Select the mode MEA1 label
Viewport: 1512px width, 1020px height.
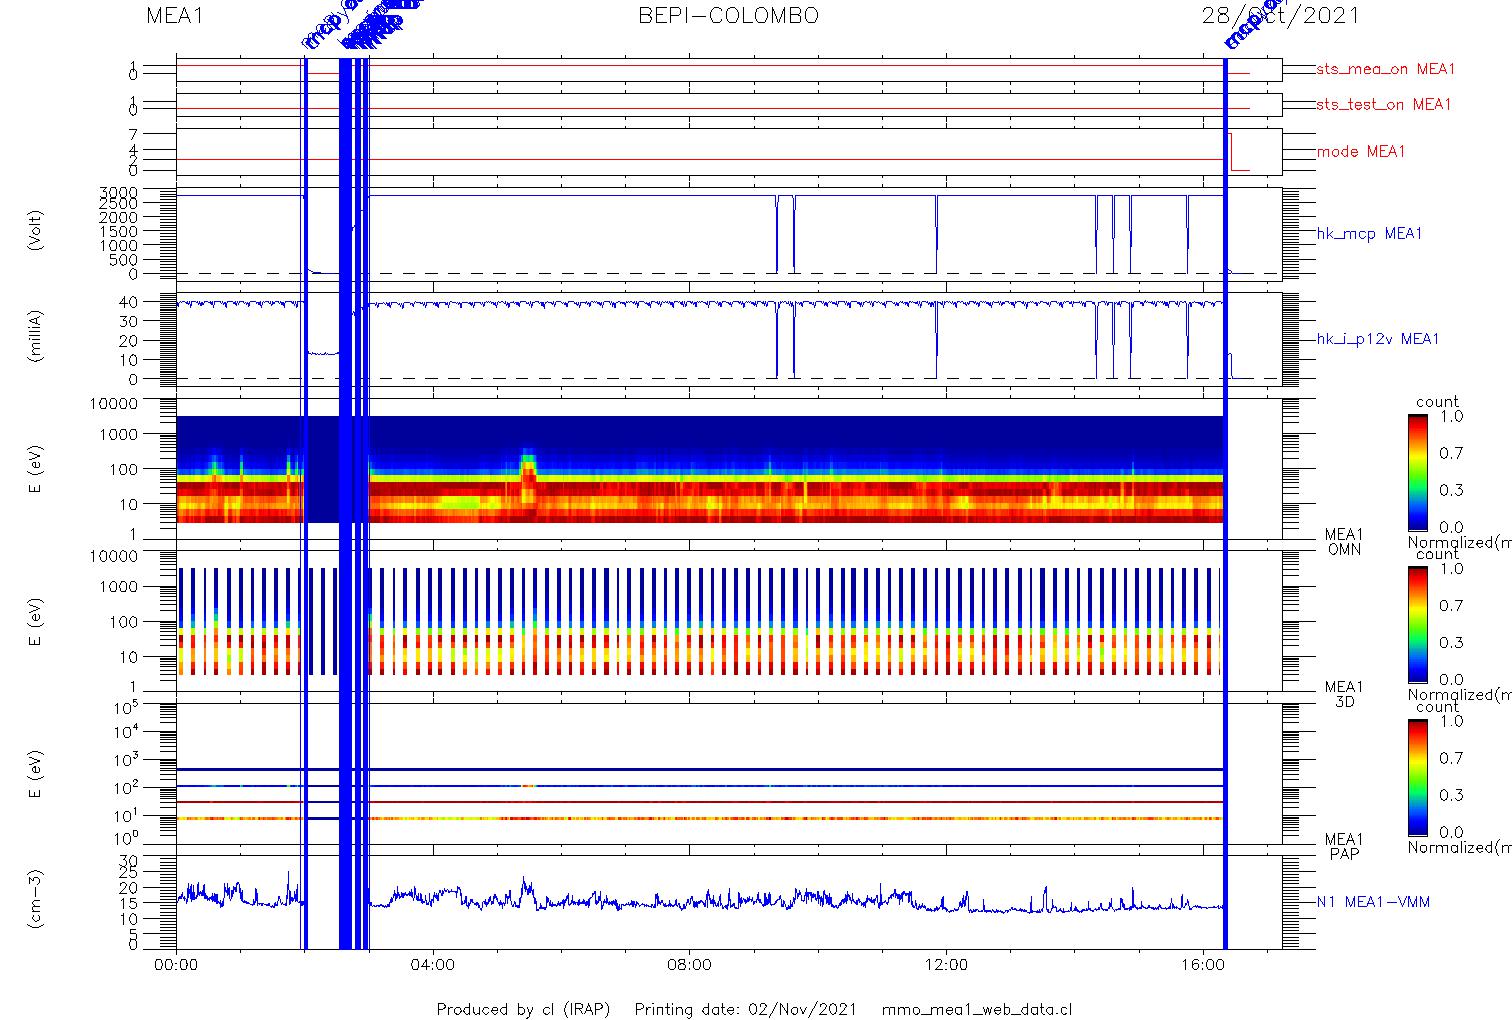pyautogui.click(x=1361, y=152)
